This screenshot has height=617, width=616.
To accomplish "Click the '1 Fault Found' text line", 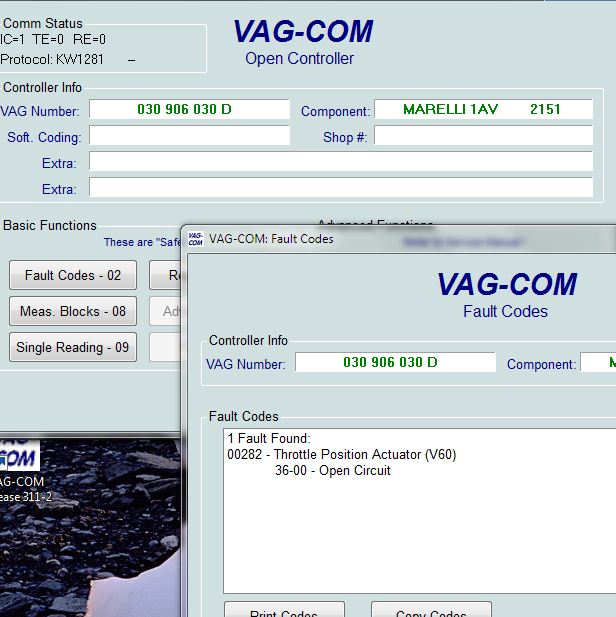I will tap(269, 438).
